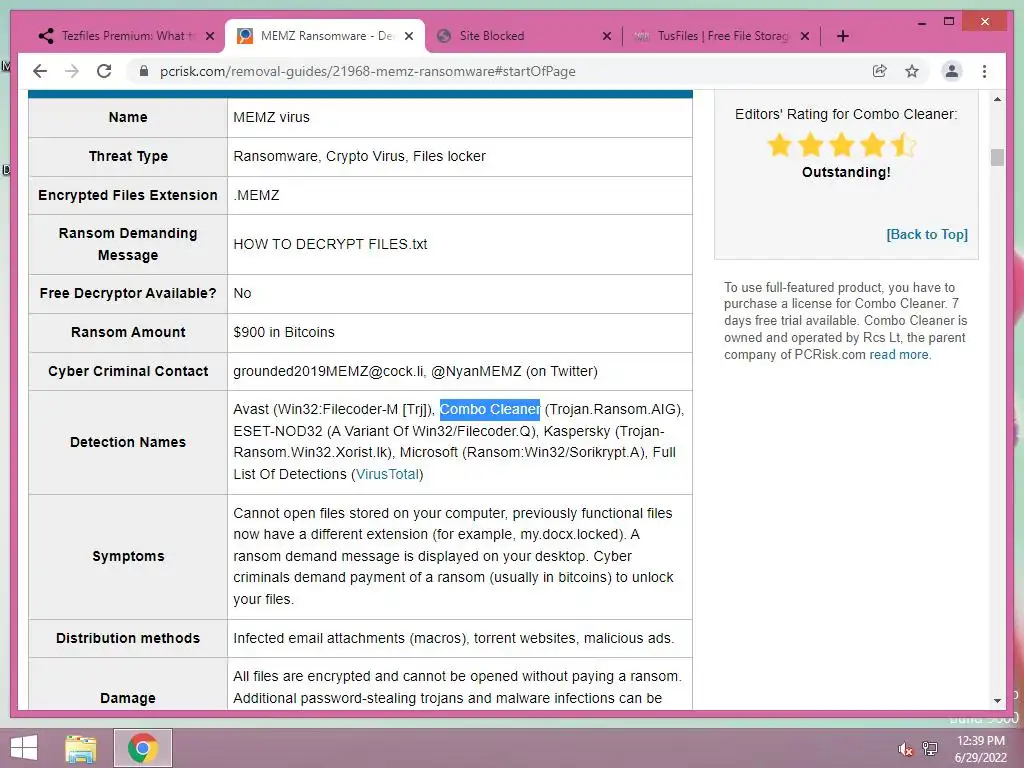This screenshot has height=768, width=1024.
Task: Click the .MEMZ extension value
Action: pos(257,195)
